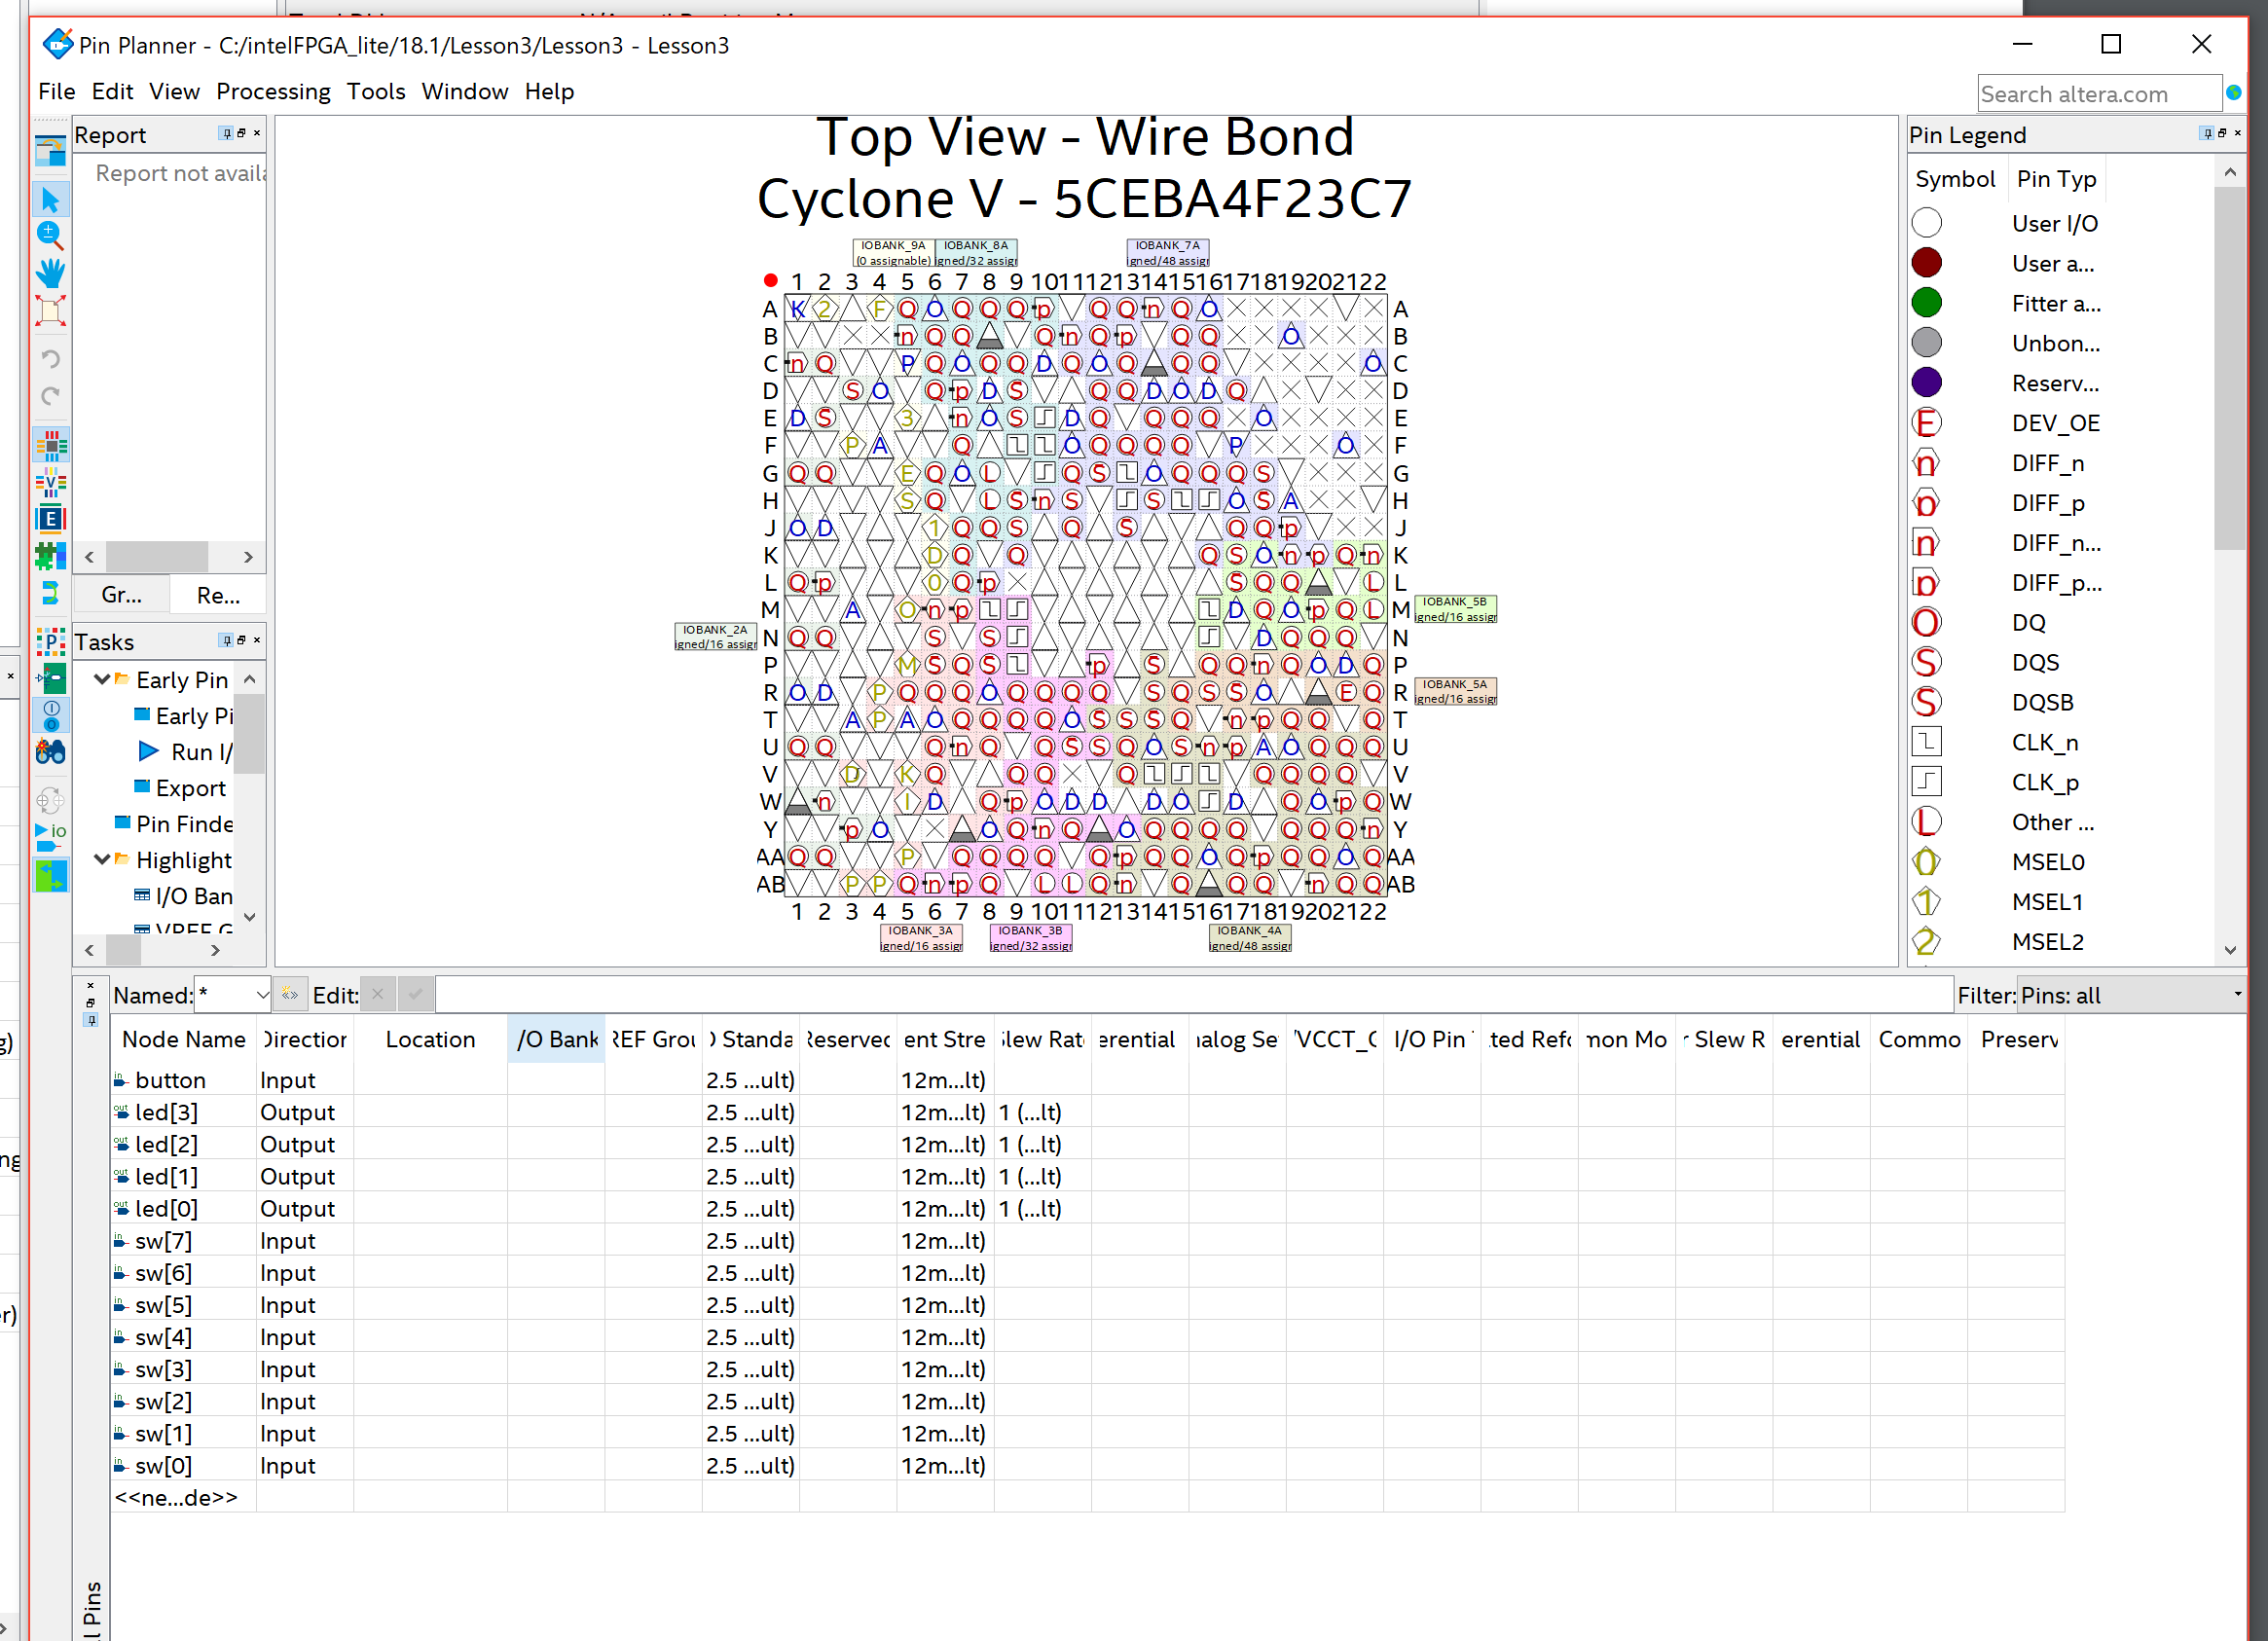
Task: Click the blue E edges icon
Action: (x=50, y=519)
